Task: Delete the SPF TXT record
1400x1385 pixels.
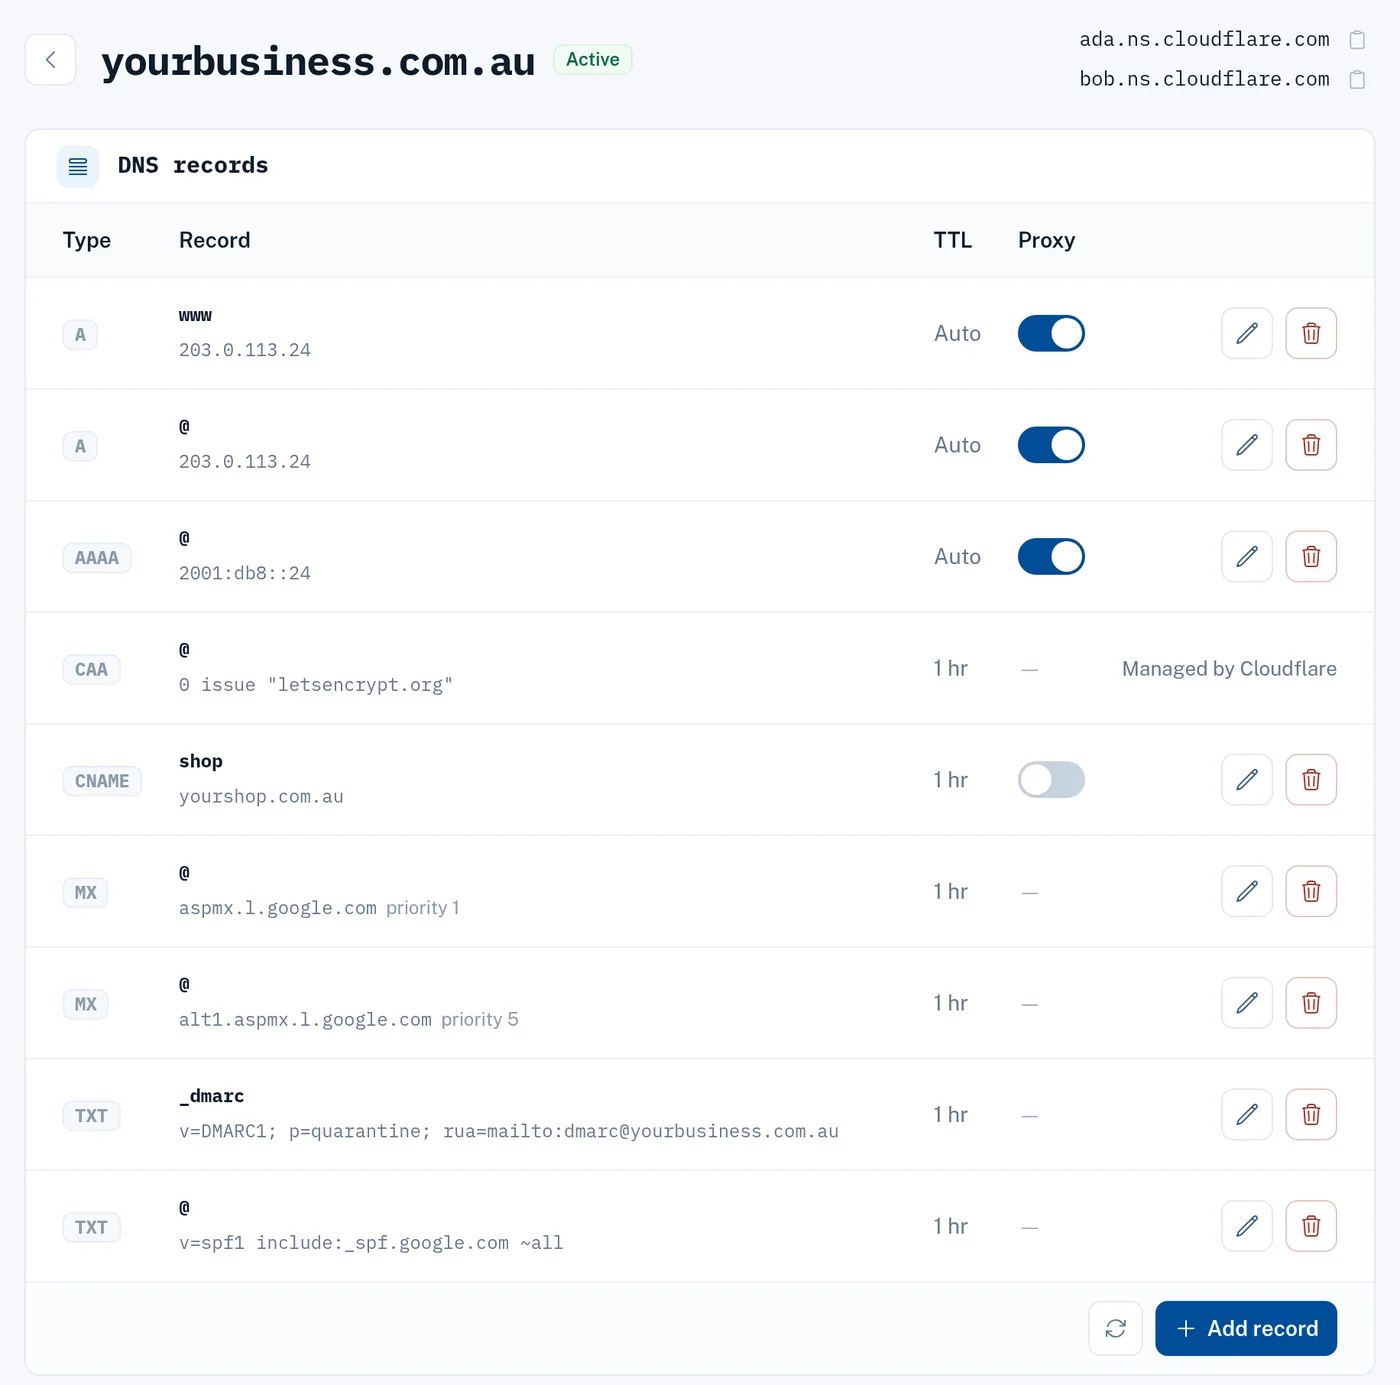Action: tap(1311, 1226)
